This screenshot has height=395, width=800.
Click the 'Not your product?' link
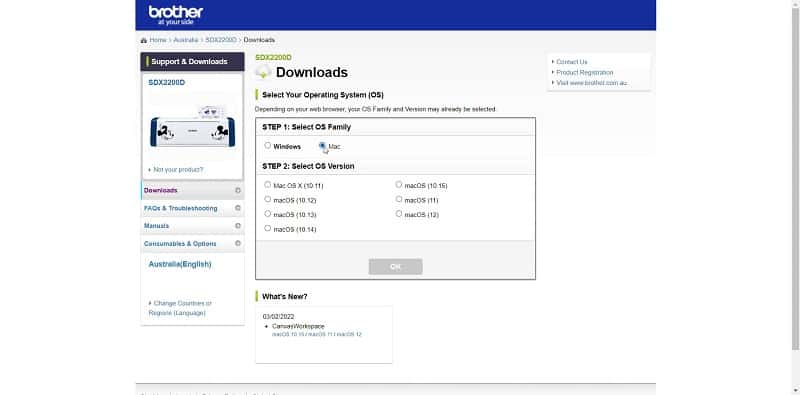(x=178, y=169)
